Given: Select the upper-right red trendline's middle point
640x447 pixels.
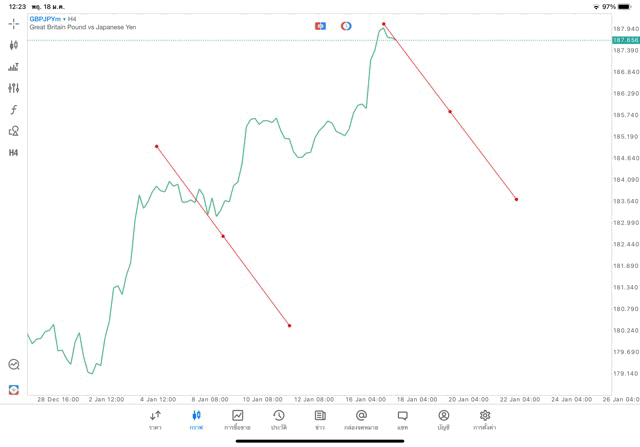Looking at the screenshot, I should (450, 112).
